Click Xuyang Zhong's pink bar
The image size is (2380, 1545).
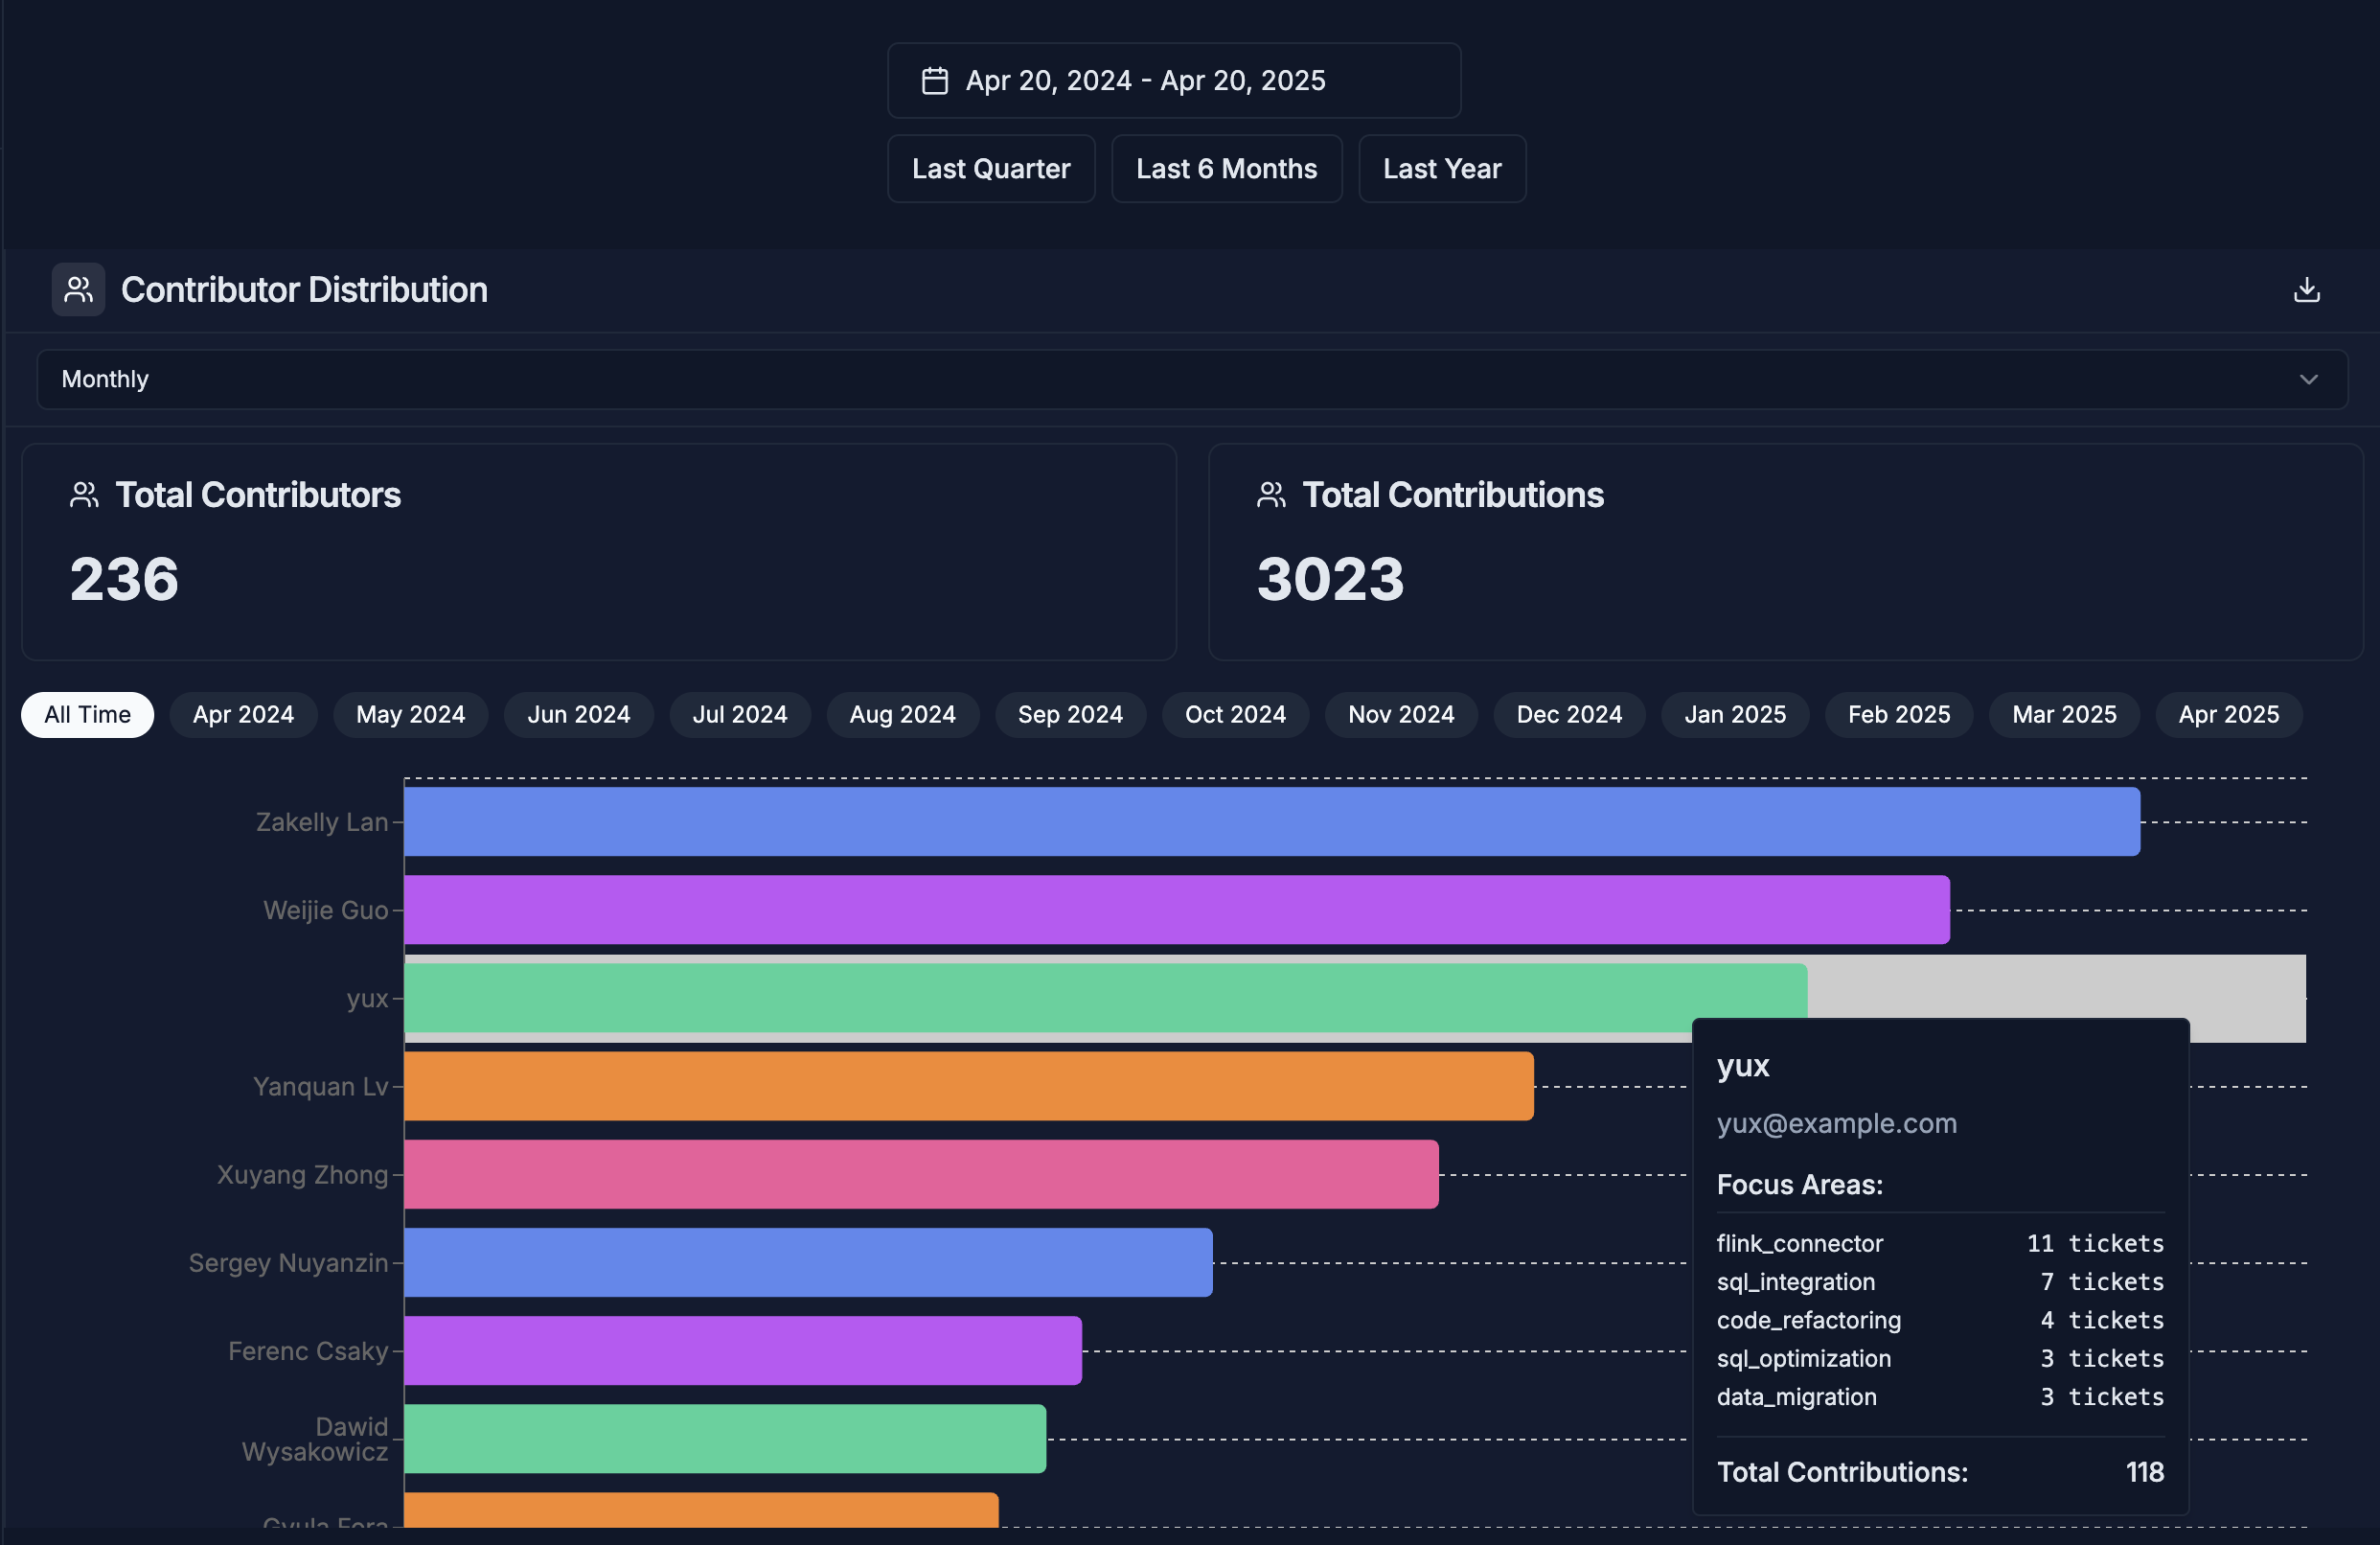pos(920,1174)
